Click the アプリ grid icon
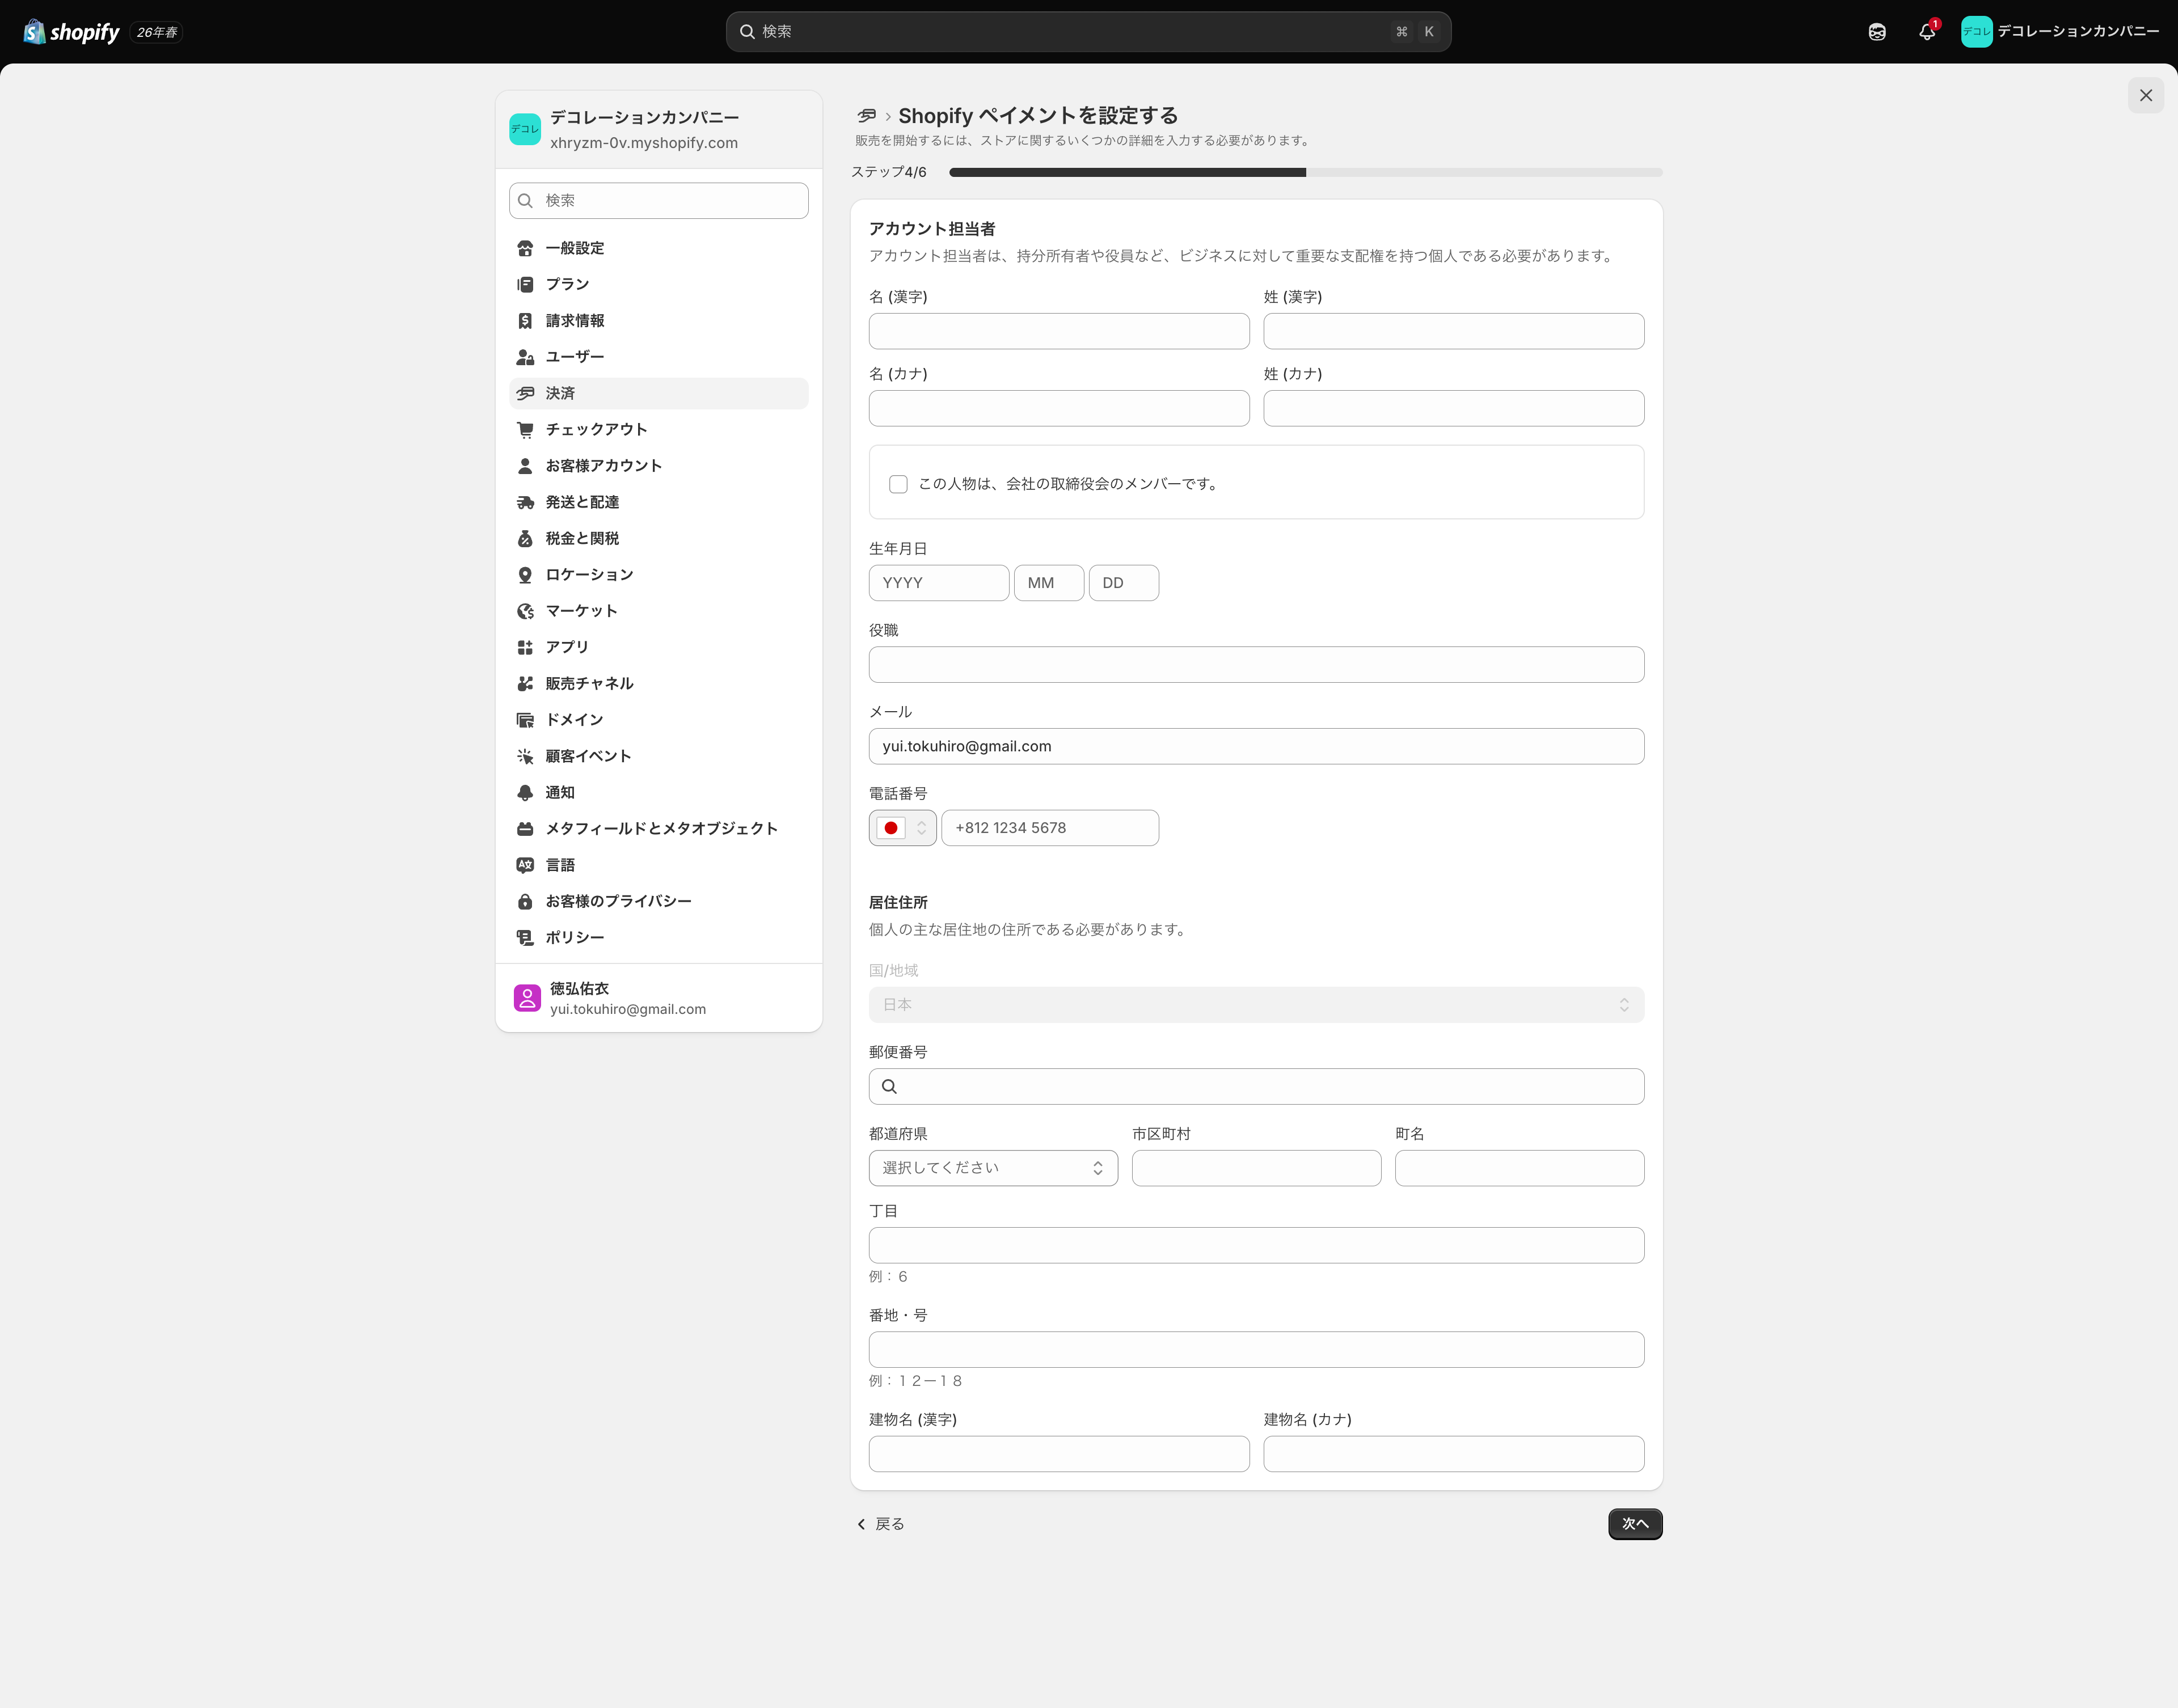 pos(525,647)
